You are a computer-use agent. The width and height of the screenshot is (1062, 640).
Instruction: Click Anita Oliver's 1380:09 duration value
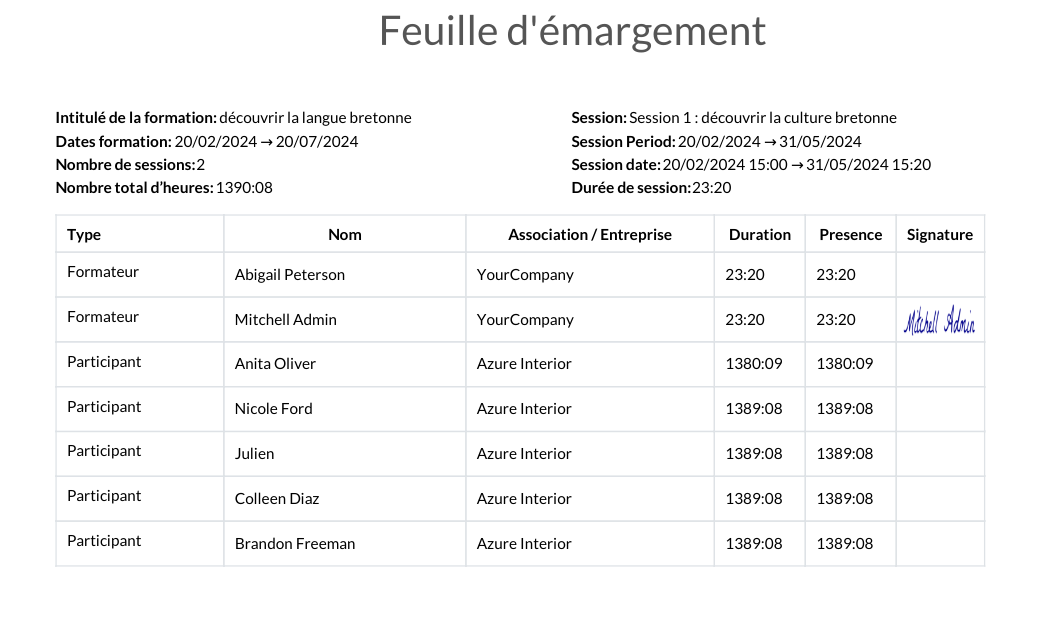[x=754, y=364]
